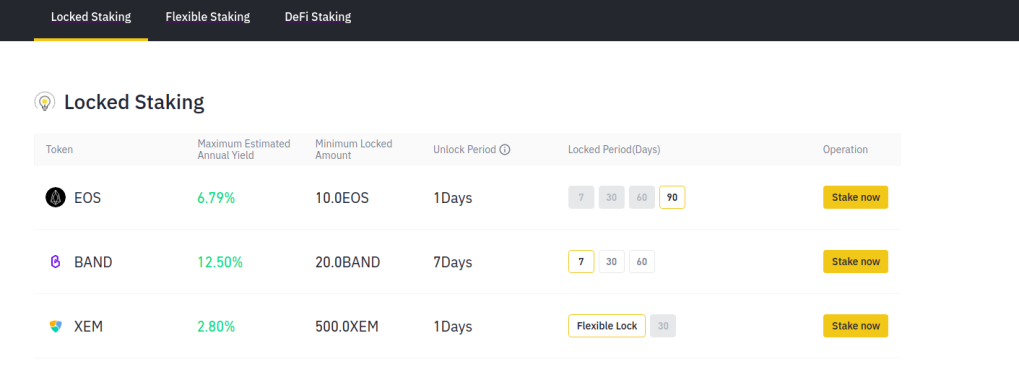The height and width of the screenshot is (367, 1019).
Task: Select the 90-day locked period for EOS
Action: pyautogui.click(x=672, y=197)
